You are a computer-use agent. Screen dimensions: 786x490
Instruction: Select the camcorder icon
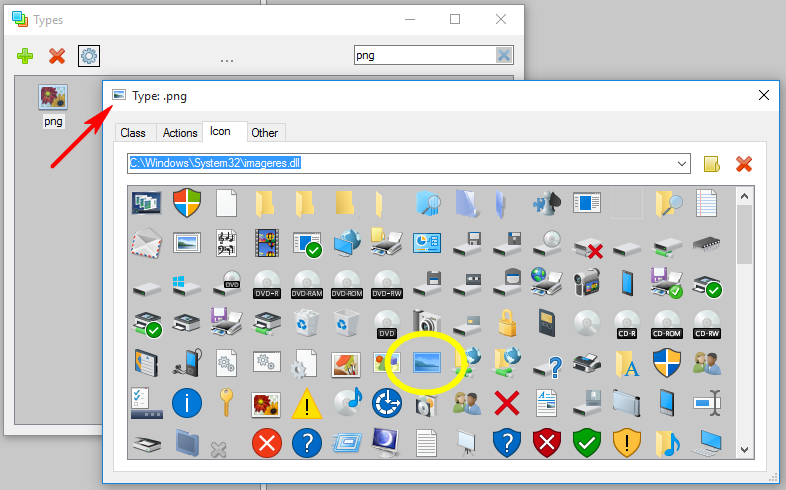pyautogui.click(x=587, y=283)
